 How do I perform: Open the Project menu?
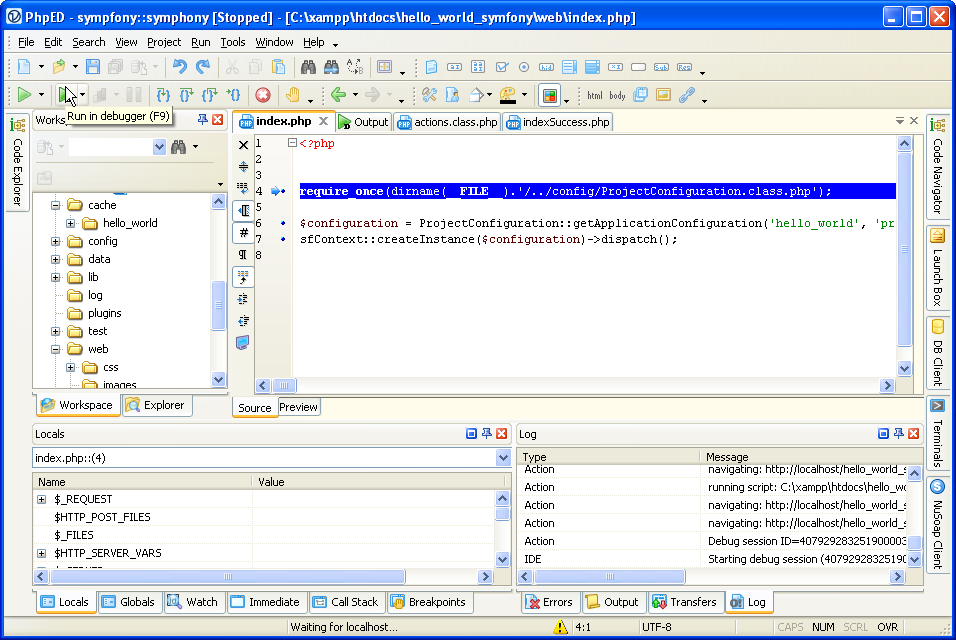(164, 42)
